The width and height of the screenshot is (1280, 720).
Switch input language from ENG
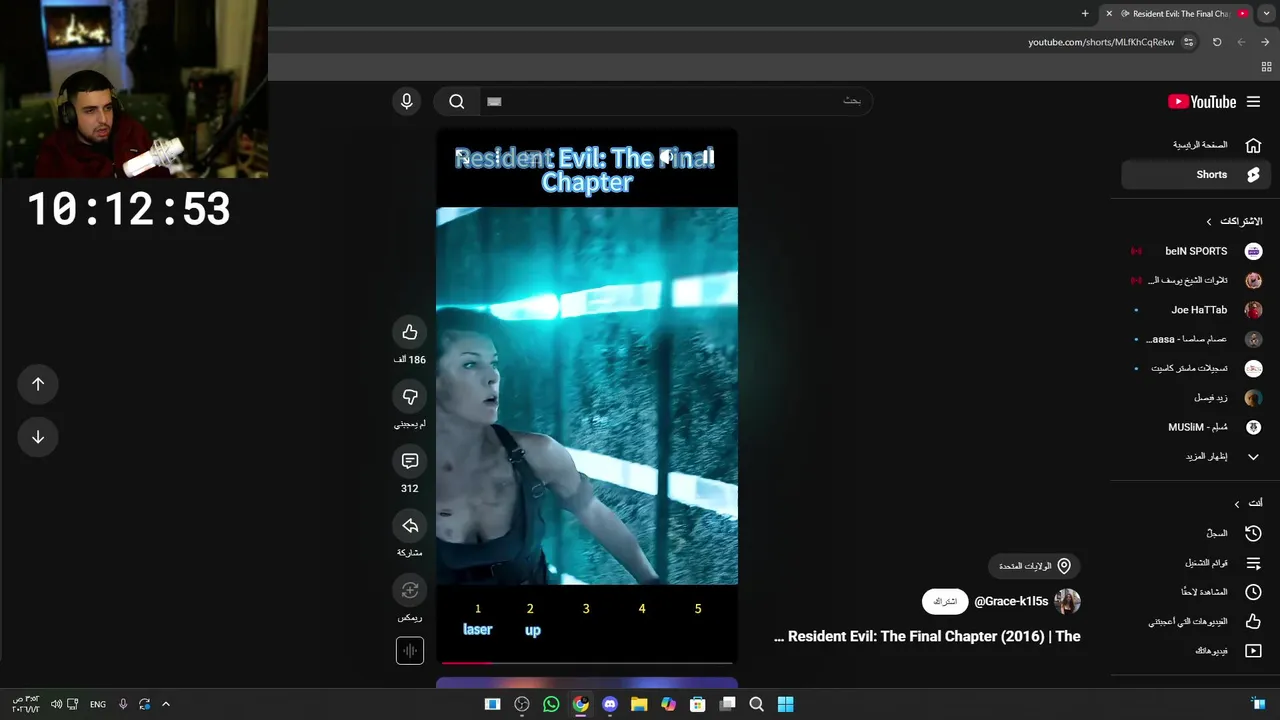[x=98, y=704]
